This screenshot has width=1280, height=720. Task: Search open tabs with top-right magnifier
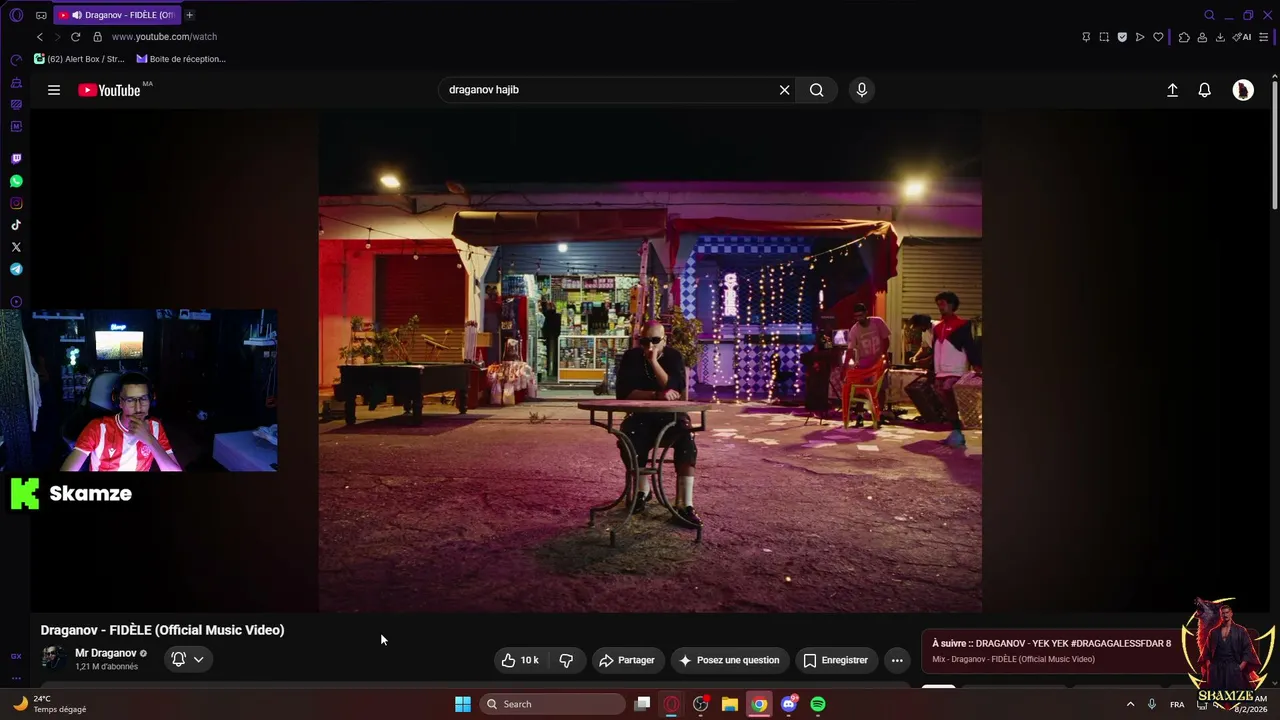point(1209,15)
